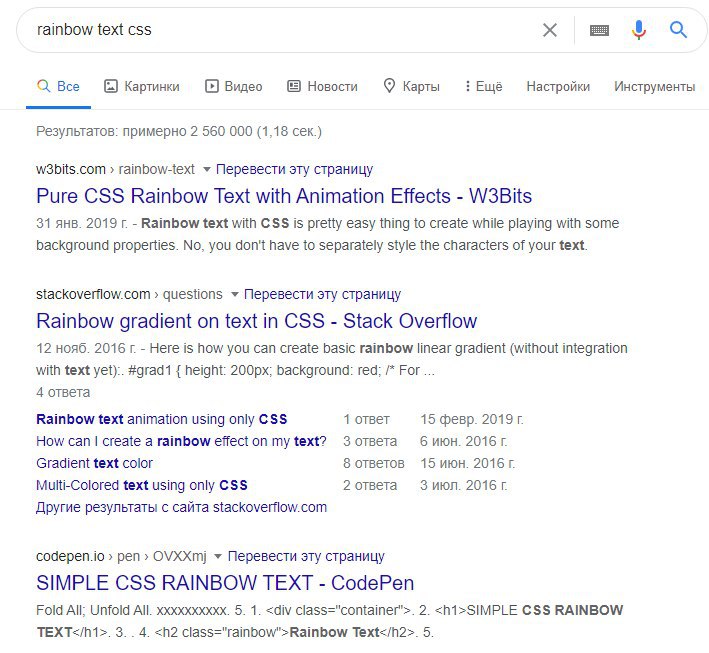The image size is (709, 653).
Task: Click the stackoverflow.com › questions URL
Action: coord(129,294)
